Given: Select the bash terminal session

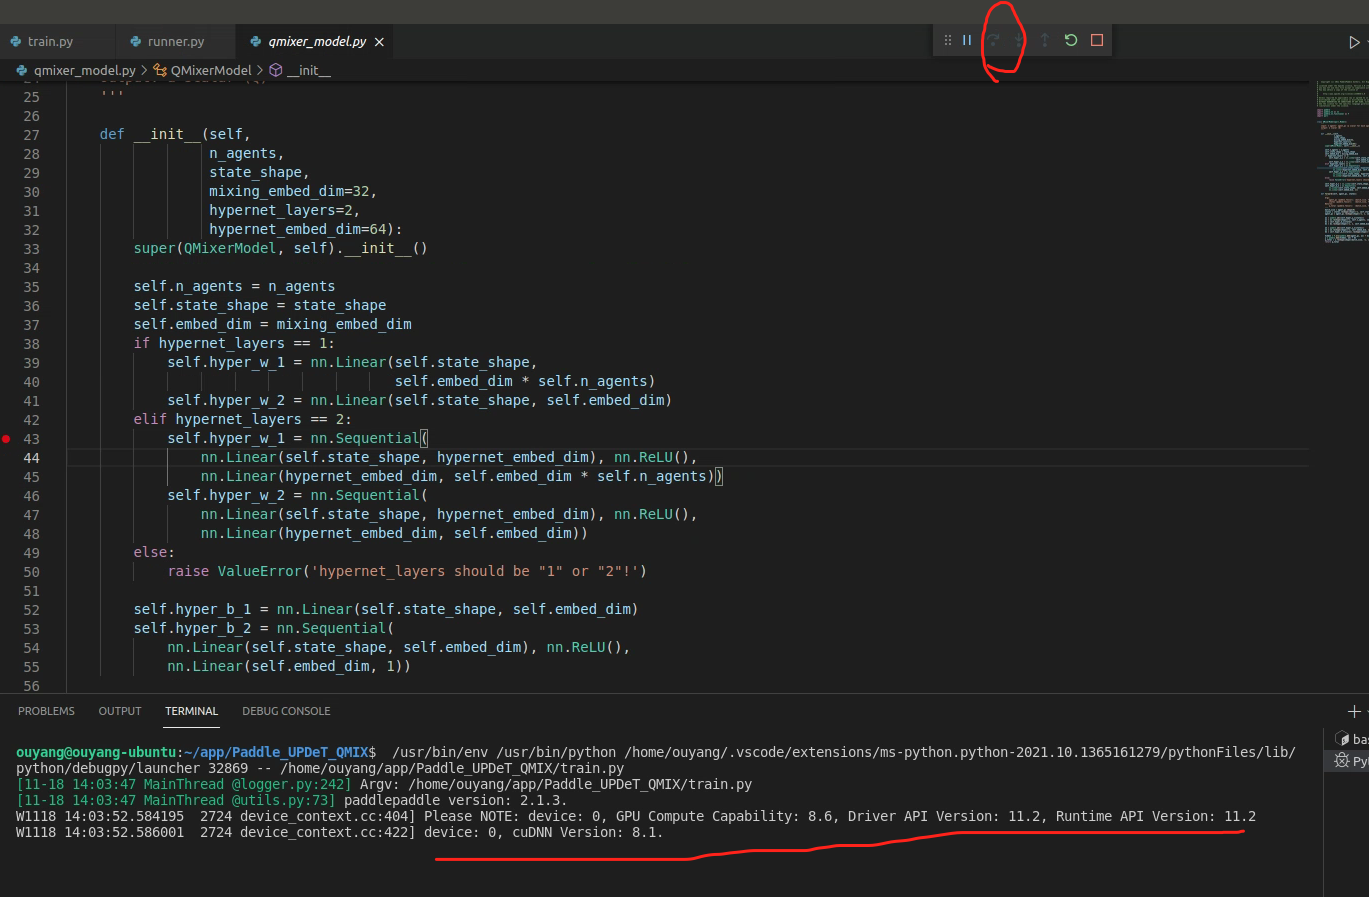Looking at the screenshot, I should (1350, 738).
